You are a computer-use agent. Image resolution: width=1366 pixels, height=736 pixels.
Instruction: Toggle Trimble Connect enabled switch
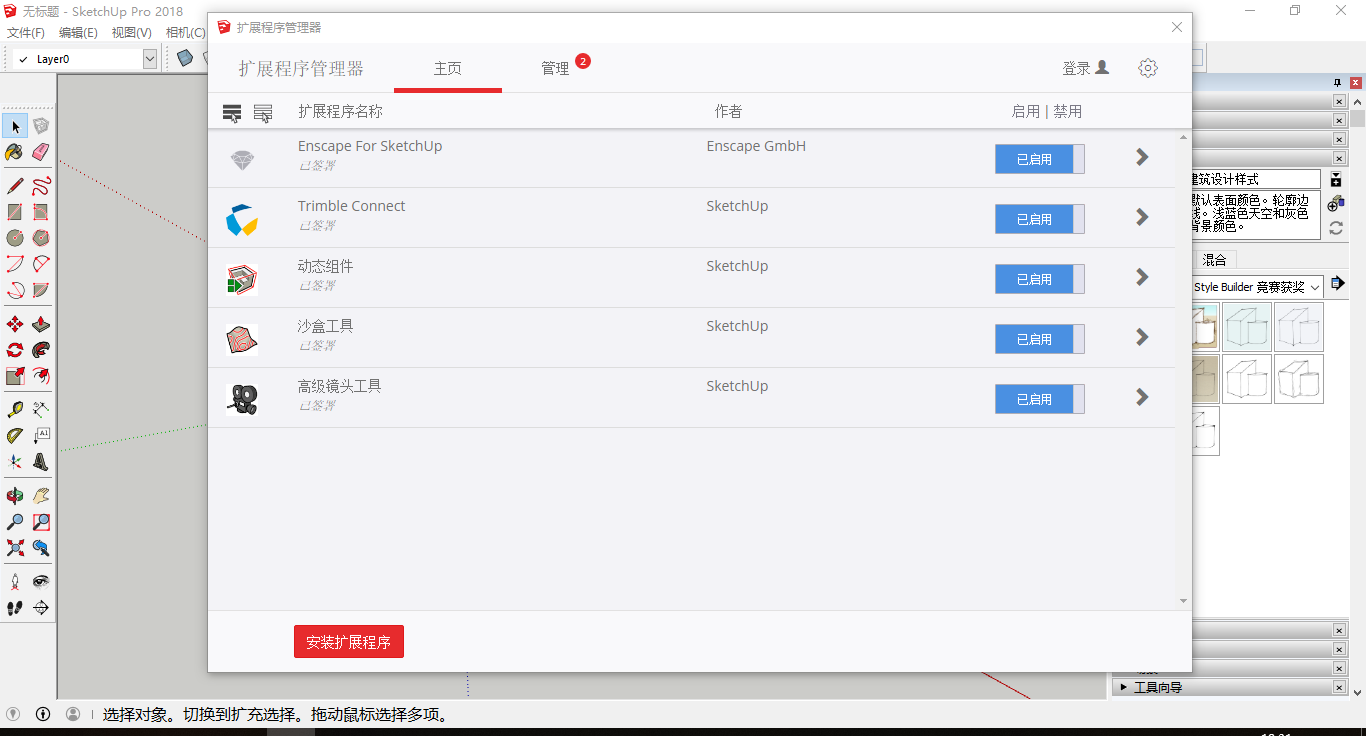click(x=1039, y=219)
